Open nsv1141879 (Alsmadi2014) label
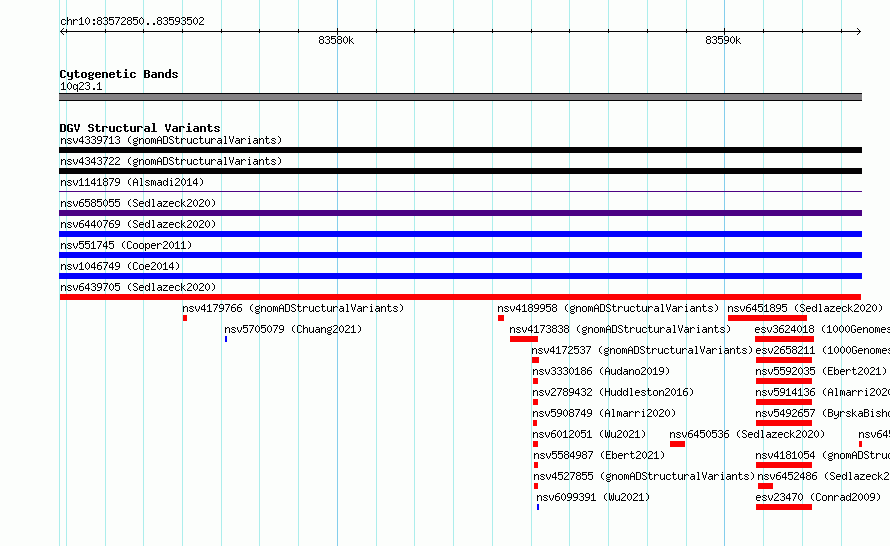The image size is (890, 546). [132, 182]
